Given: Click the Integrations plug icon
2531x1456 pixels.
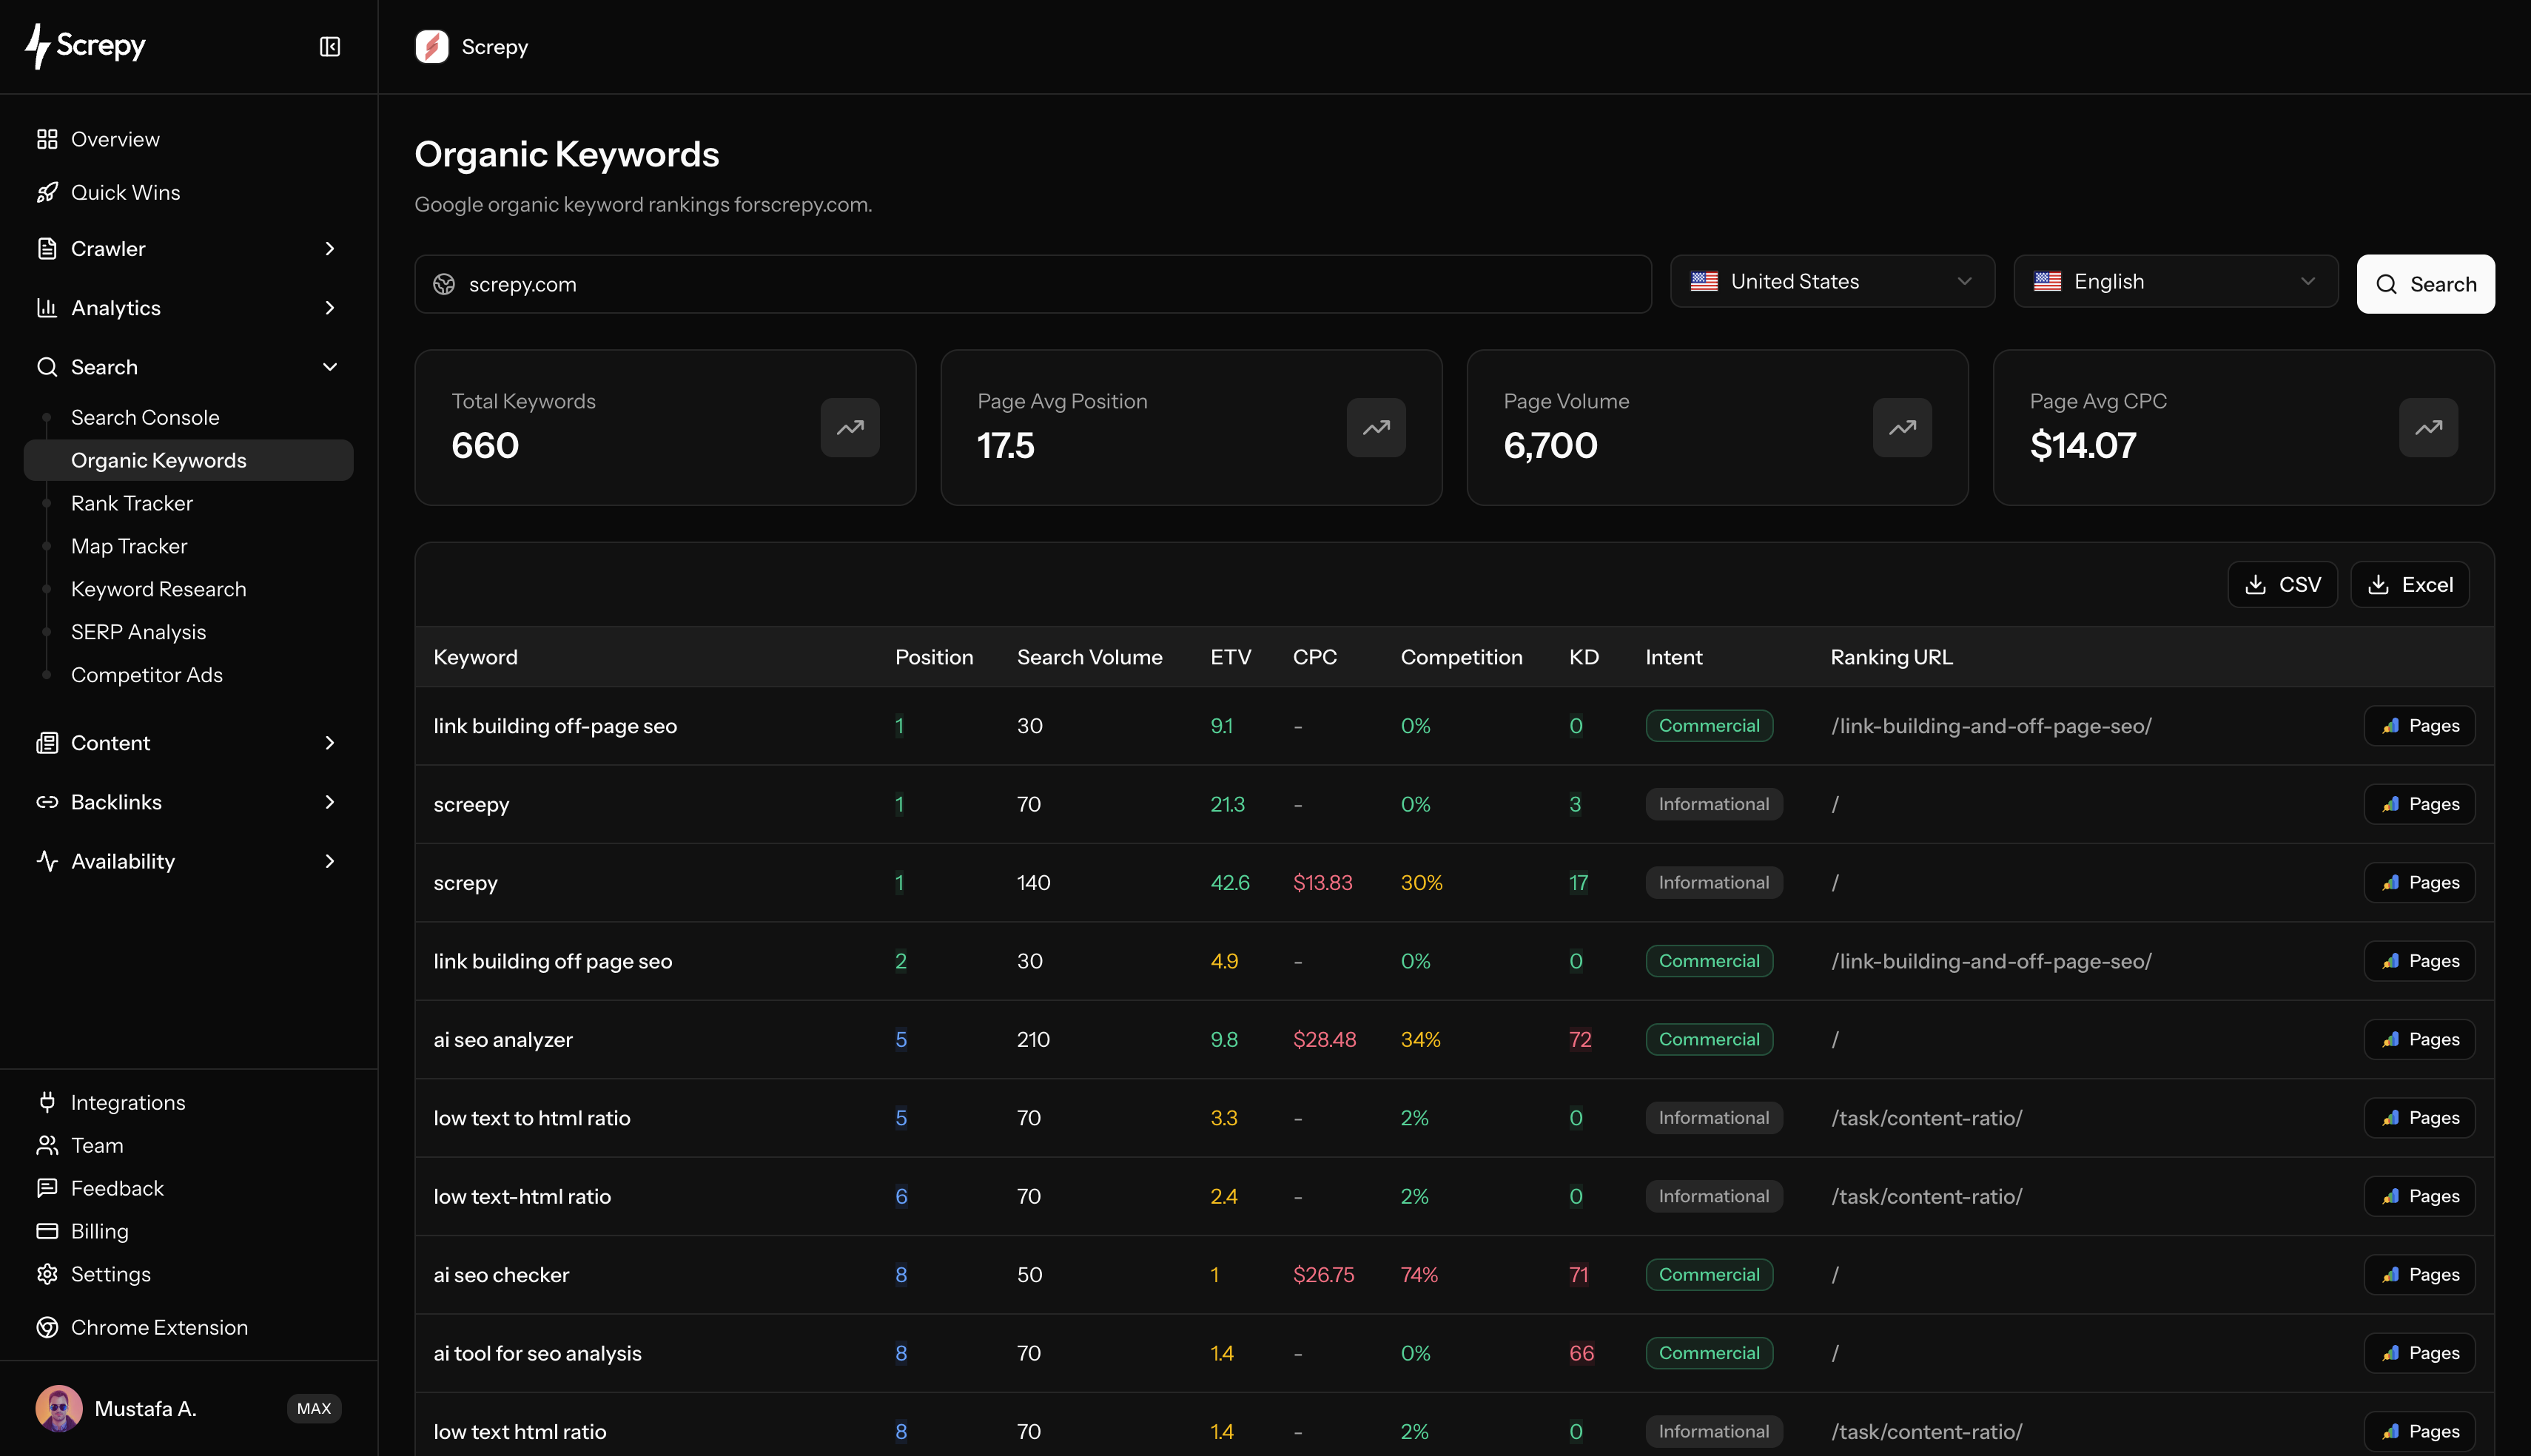Looking at the screenshot, I should click(x=47, y=1102).
